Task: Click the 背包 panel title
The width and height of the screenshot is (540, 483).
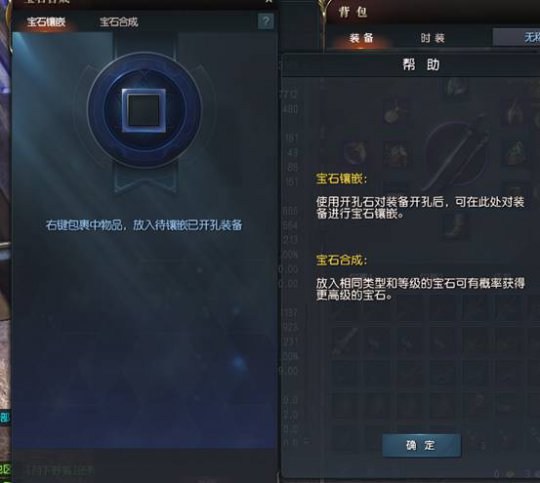Action: pos(353,12)
